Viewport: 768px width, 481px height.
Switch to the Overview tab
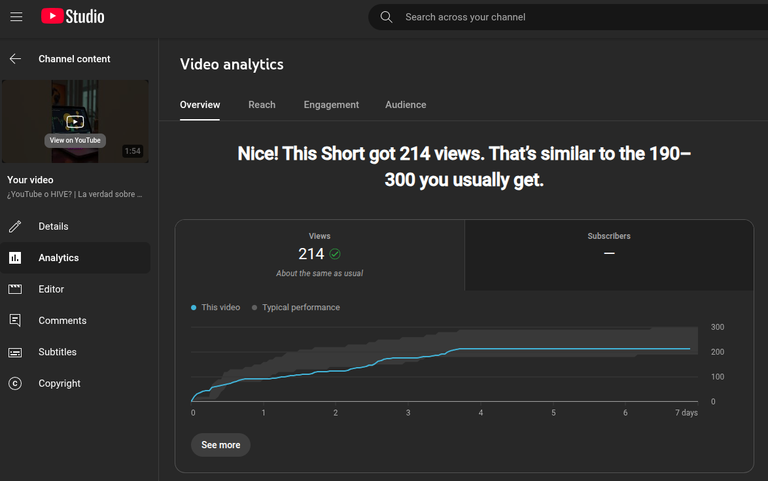(200, 105)
